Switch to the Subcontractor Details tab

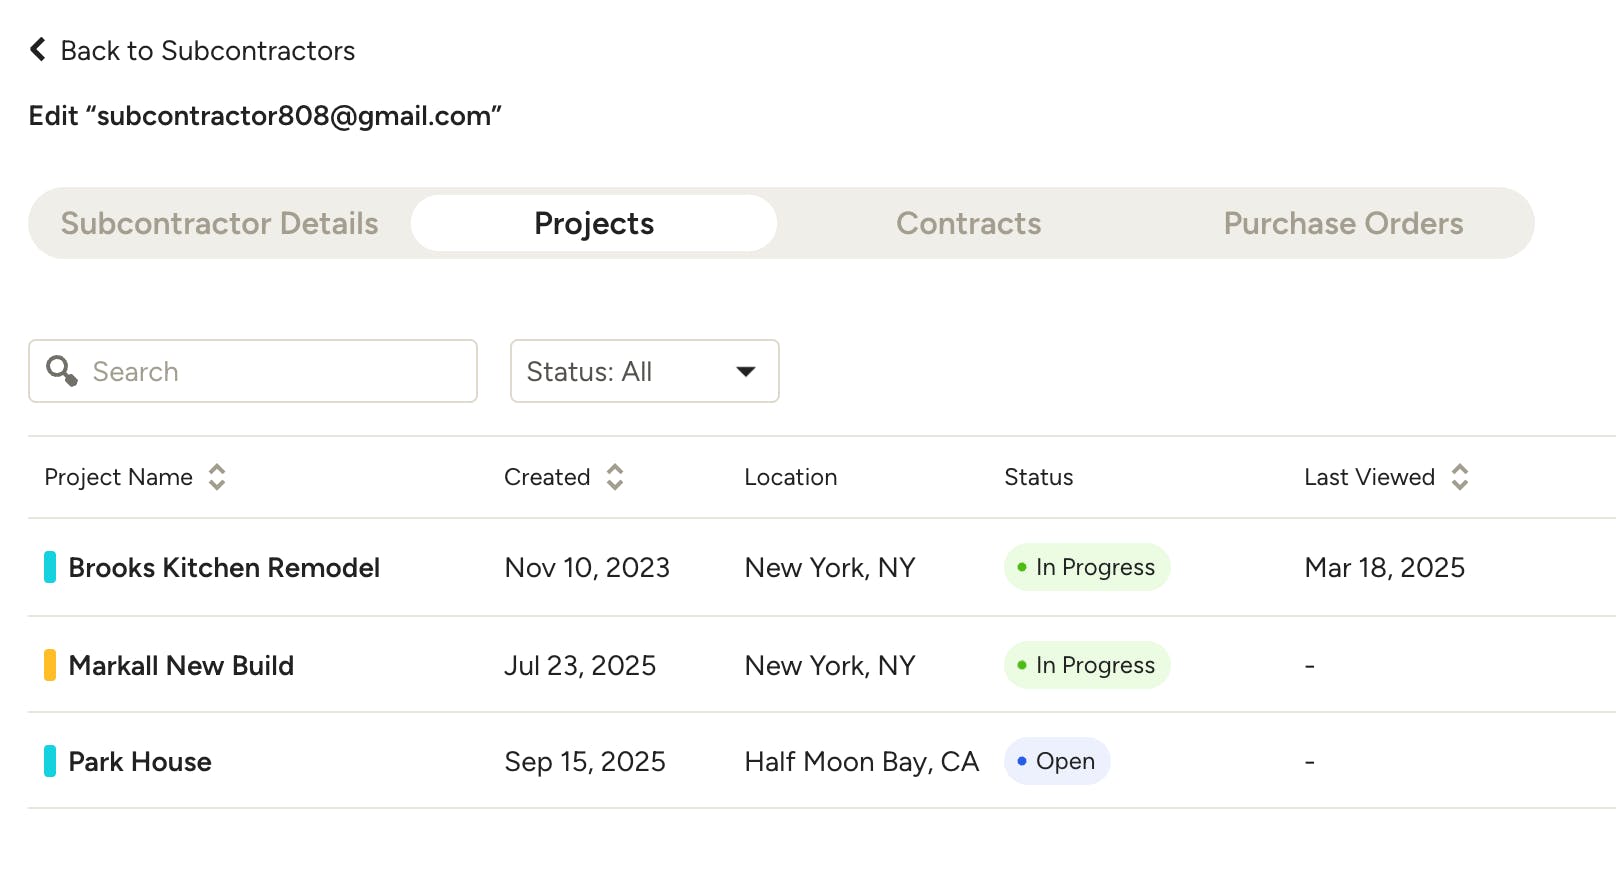point(219,223)
